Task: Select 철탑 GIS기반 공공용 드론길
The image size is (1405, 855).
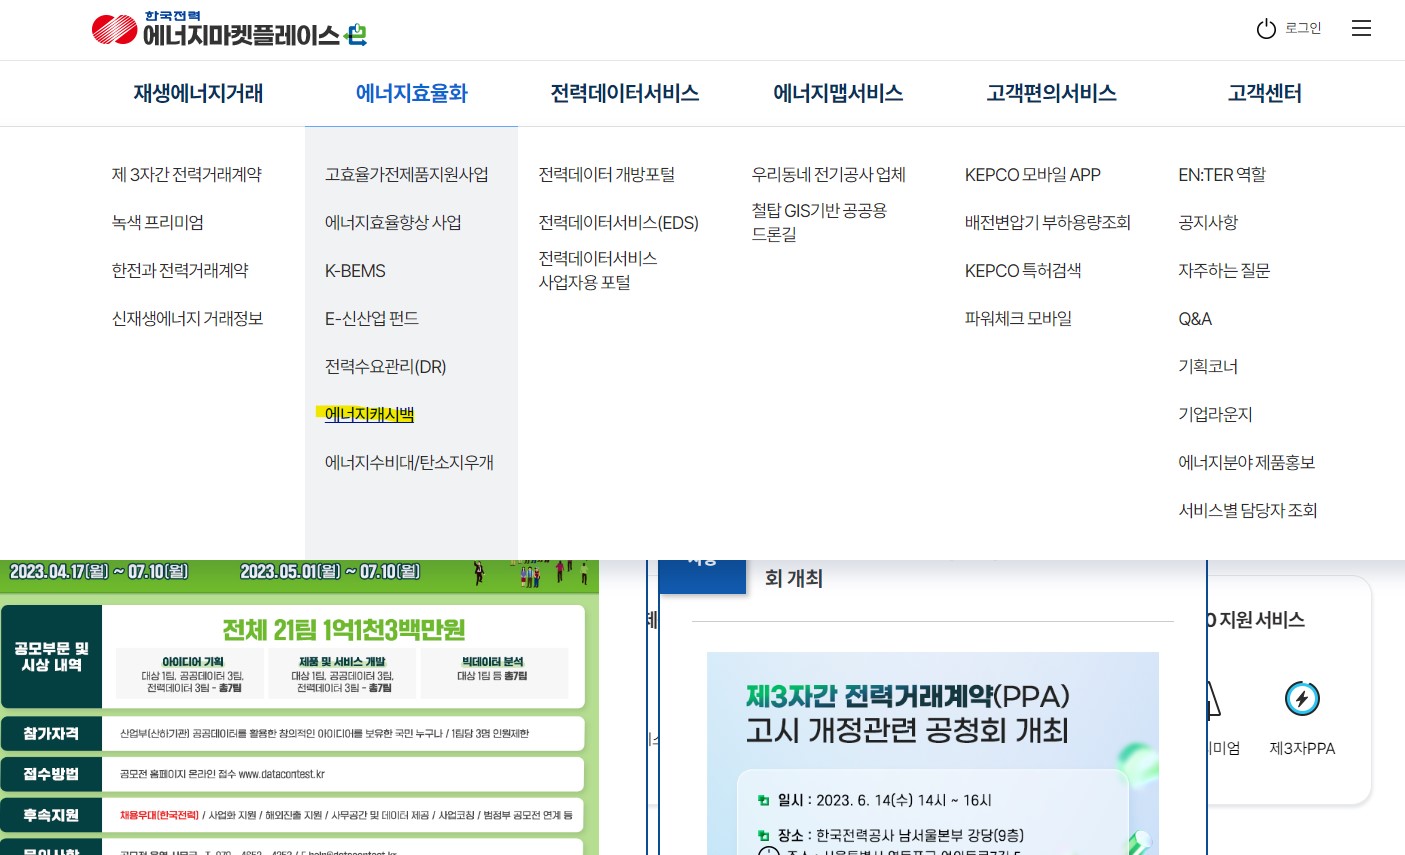Action: (820, 222)
